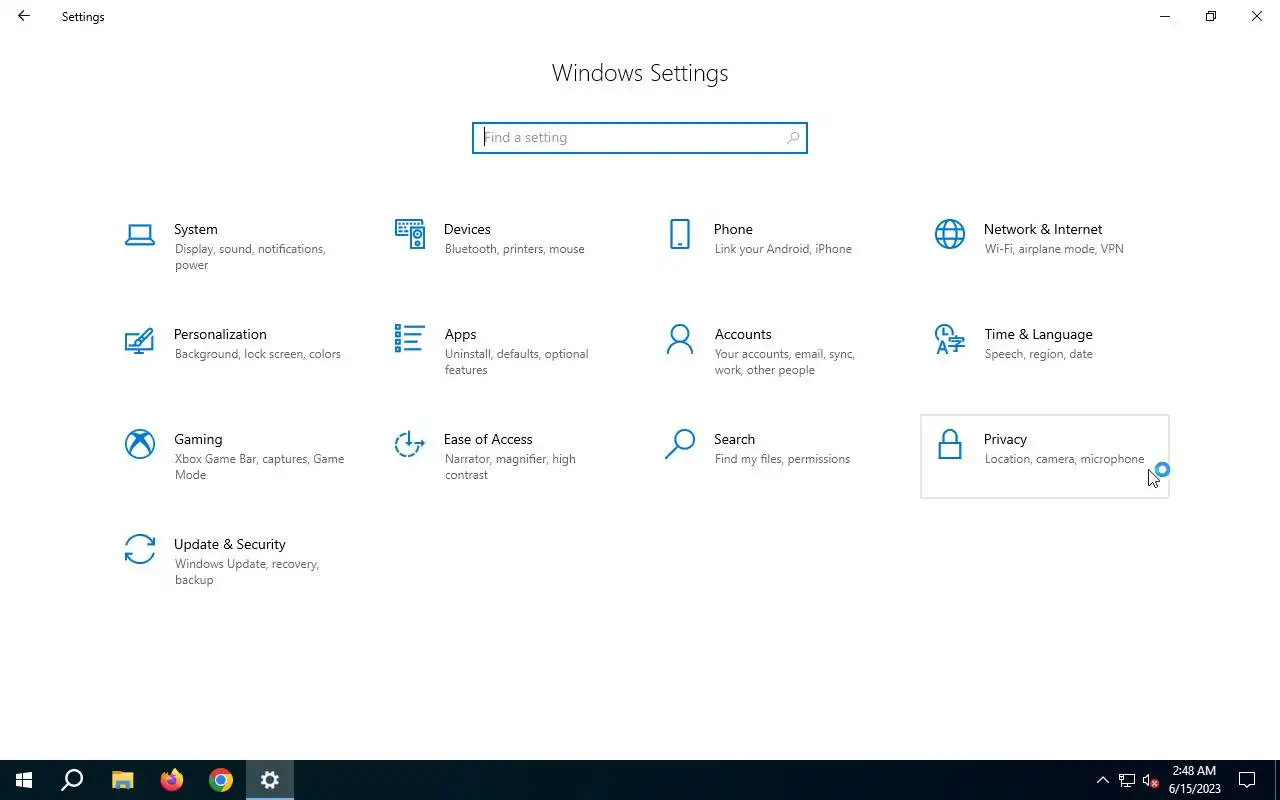
Task: Click 'Narrator, magnifier, high contrast' description
Action: coord(510,467)
